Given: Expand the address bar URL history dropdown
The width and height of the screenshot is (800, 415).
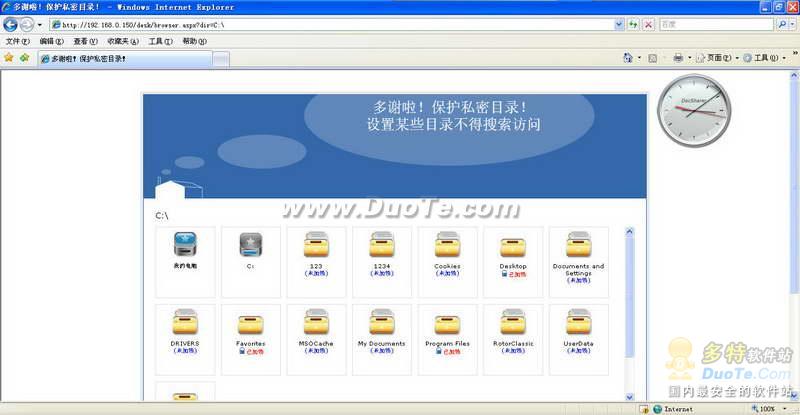Looking at the screenshot, I should tap(618, 24).
